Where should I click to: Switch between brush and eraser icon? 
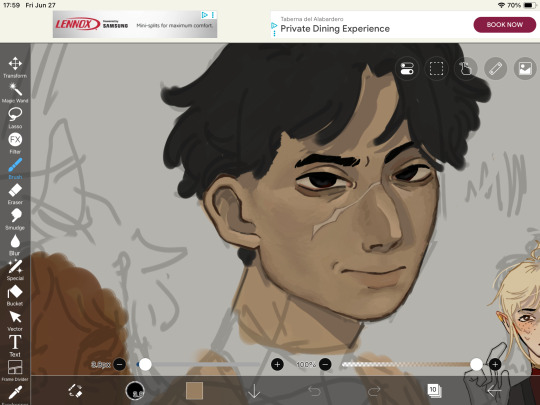click(75, 391)
